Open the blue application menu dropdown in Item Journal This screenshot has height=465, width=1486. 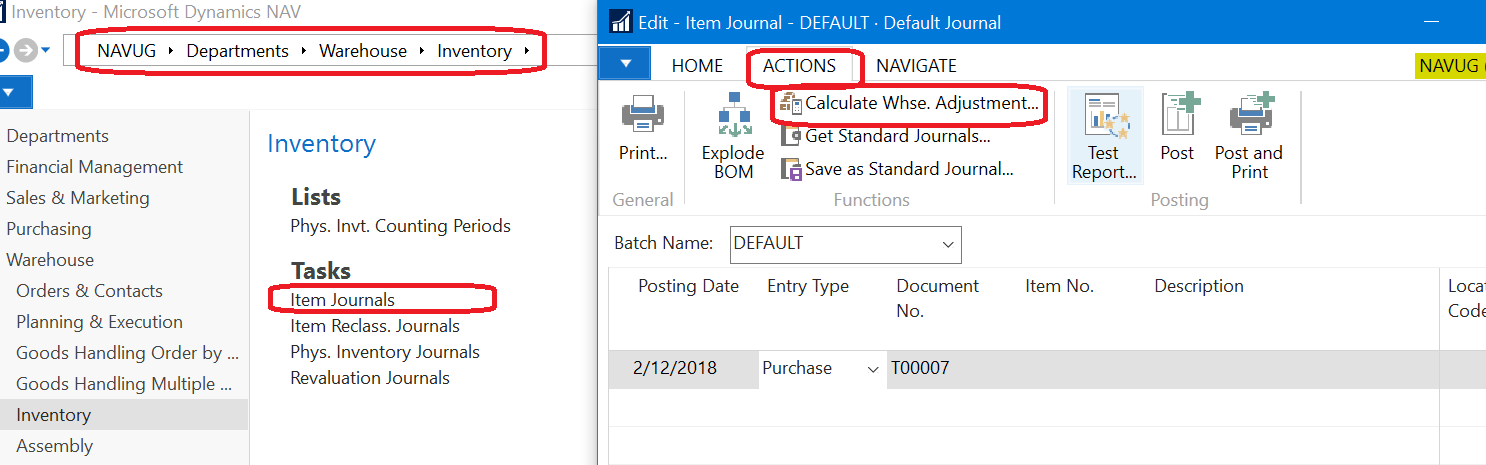pos(625,65)
